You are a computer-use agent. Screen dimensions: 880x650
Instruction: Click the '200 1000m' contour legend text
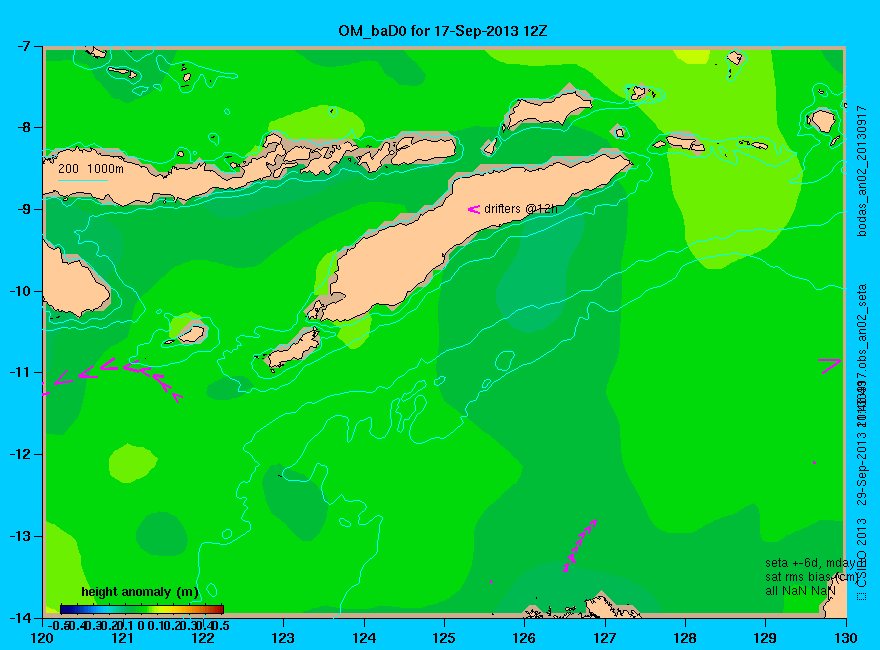(x=91, y=168)
